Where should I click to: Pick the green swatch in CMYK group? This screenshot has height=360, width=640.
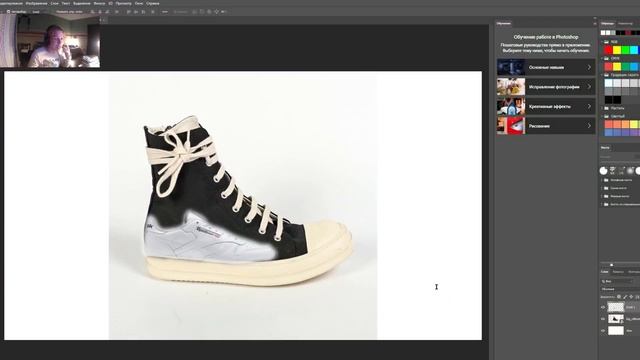tap(625, 67)
